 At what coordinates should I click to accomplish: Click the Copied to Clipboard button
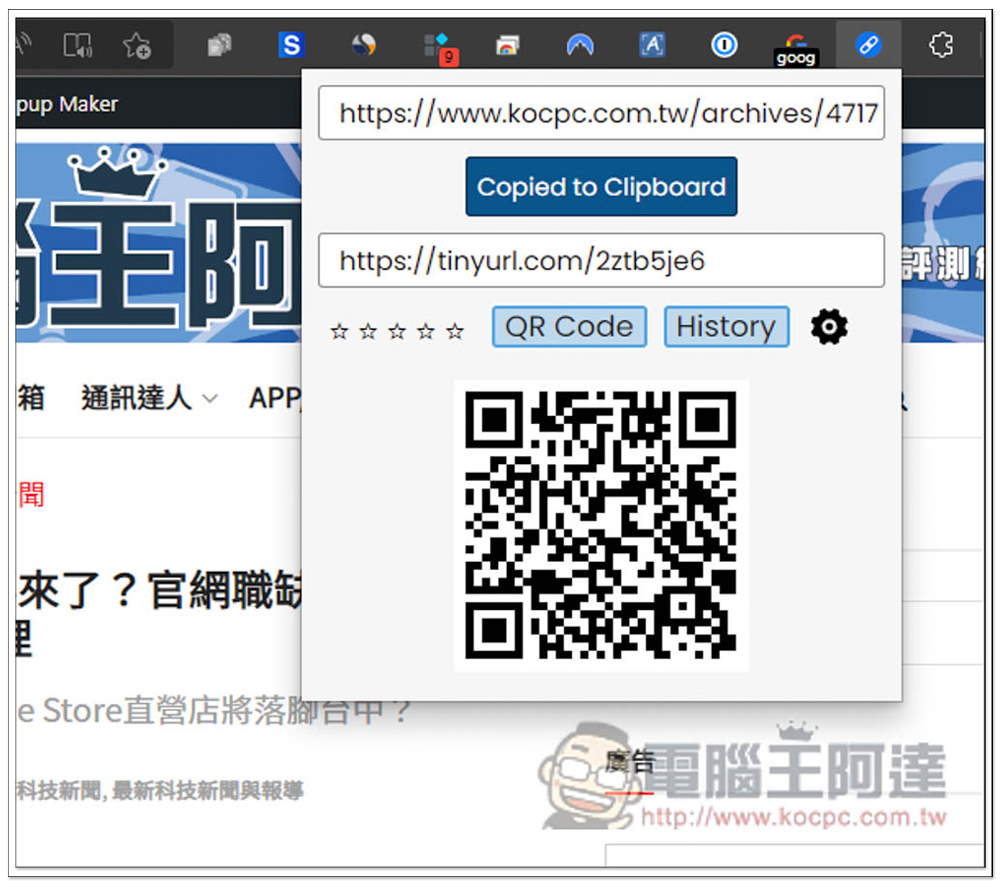coord(601,187)
